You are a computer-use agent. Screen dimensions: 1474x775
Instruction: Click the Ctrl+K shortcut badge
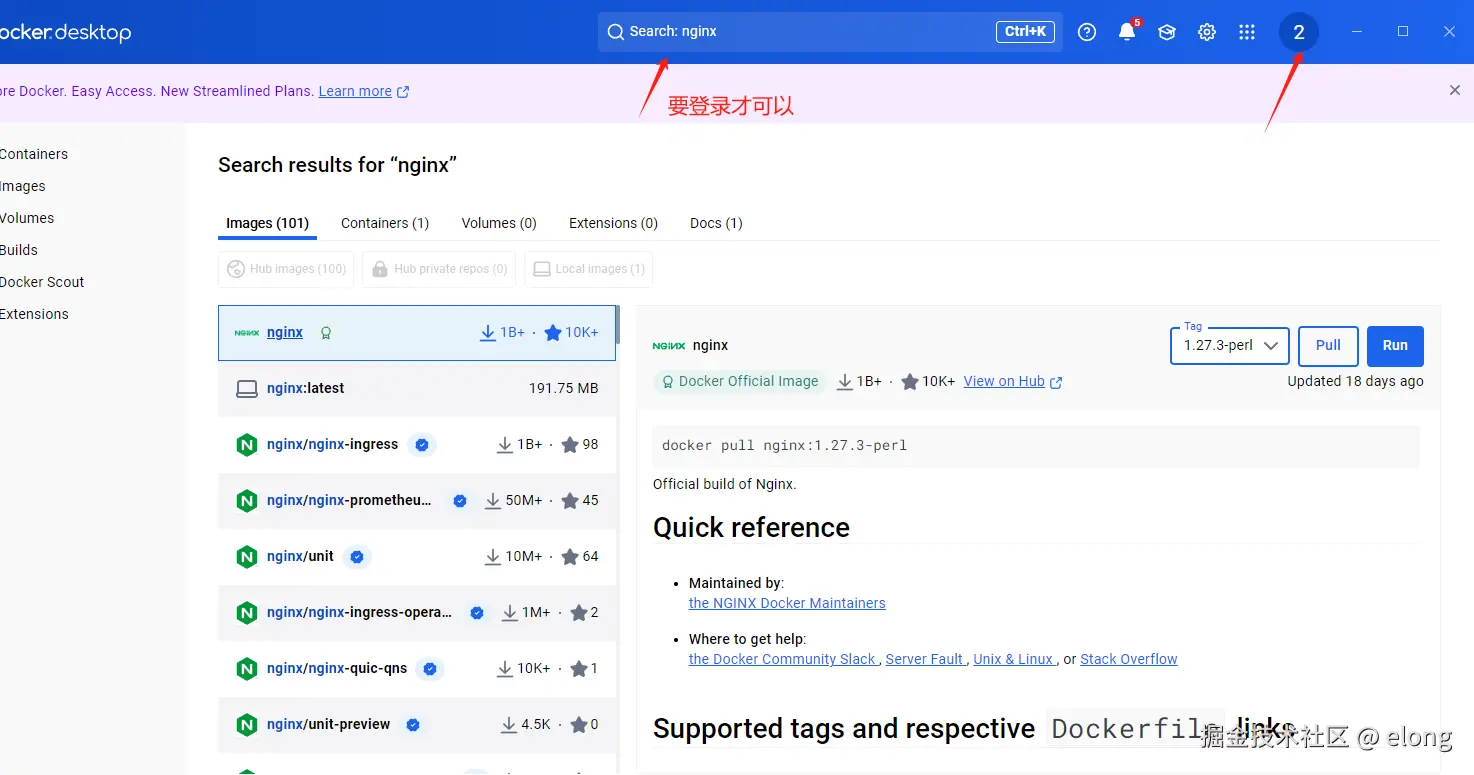(x=1025, y=32)
